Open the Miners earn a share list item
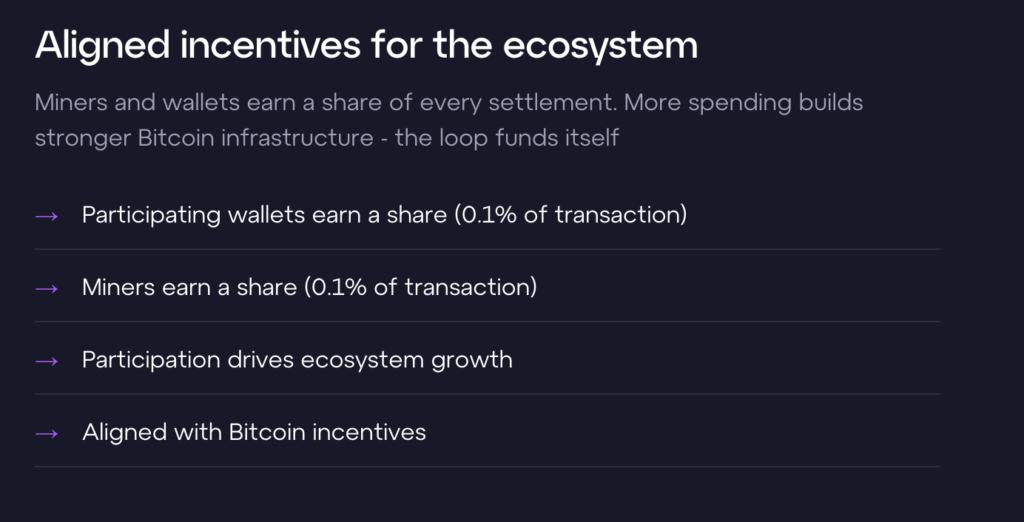Viewport: 1024px width, 522px height. point(310,287)
